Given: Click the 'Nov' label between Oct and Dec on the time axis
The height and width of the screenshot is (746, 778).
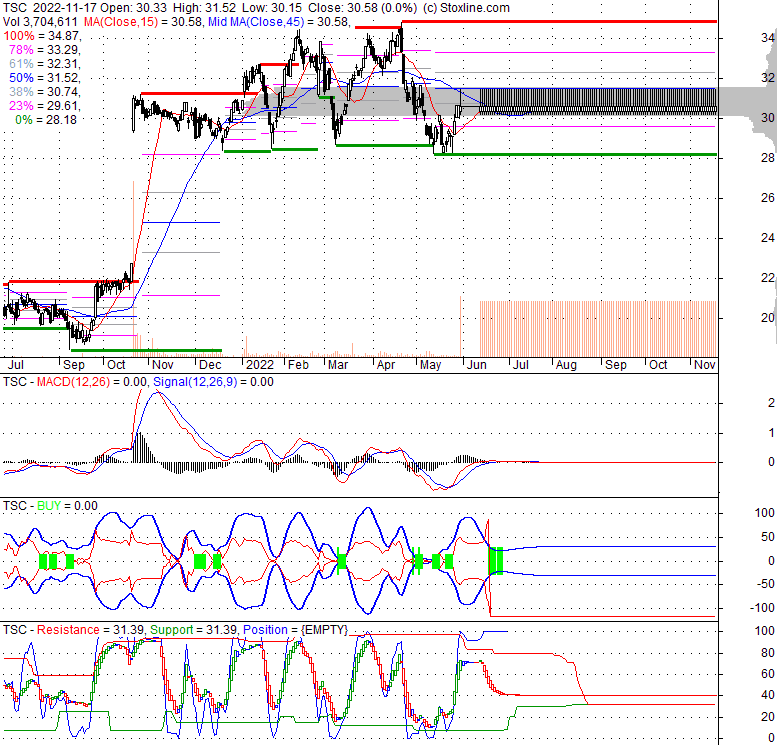Looking at the screenshot, I should pyautogui.click(x=162, y=365).
